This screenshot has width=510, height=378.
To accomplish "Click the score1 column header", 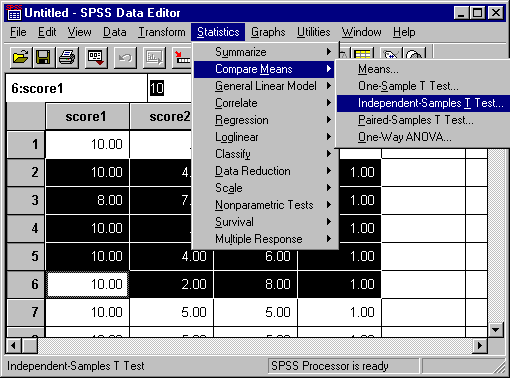I will [x=87, y=116].
